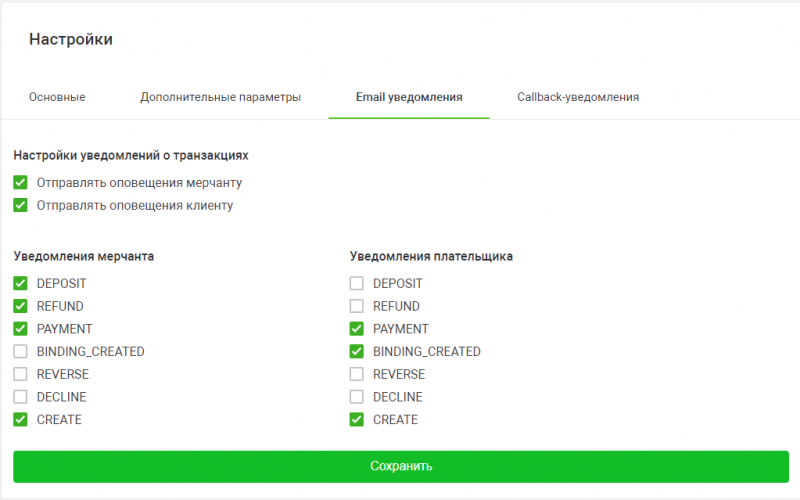Open the Основные tab
The height and width of the screenshot is (500, 800).
pyautogui.click(x=57, y=97)
